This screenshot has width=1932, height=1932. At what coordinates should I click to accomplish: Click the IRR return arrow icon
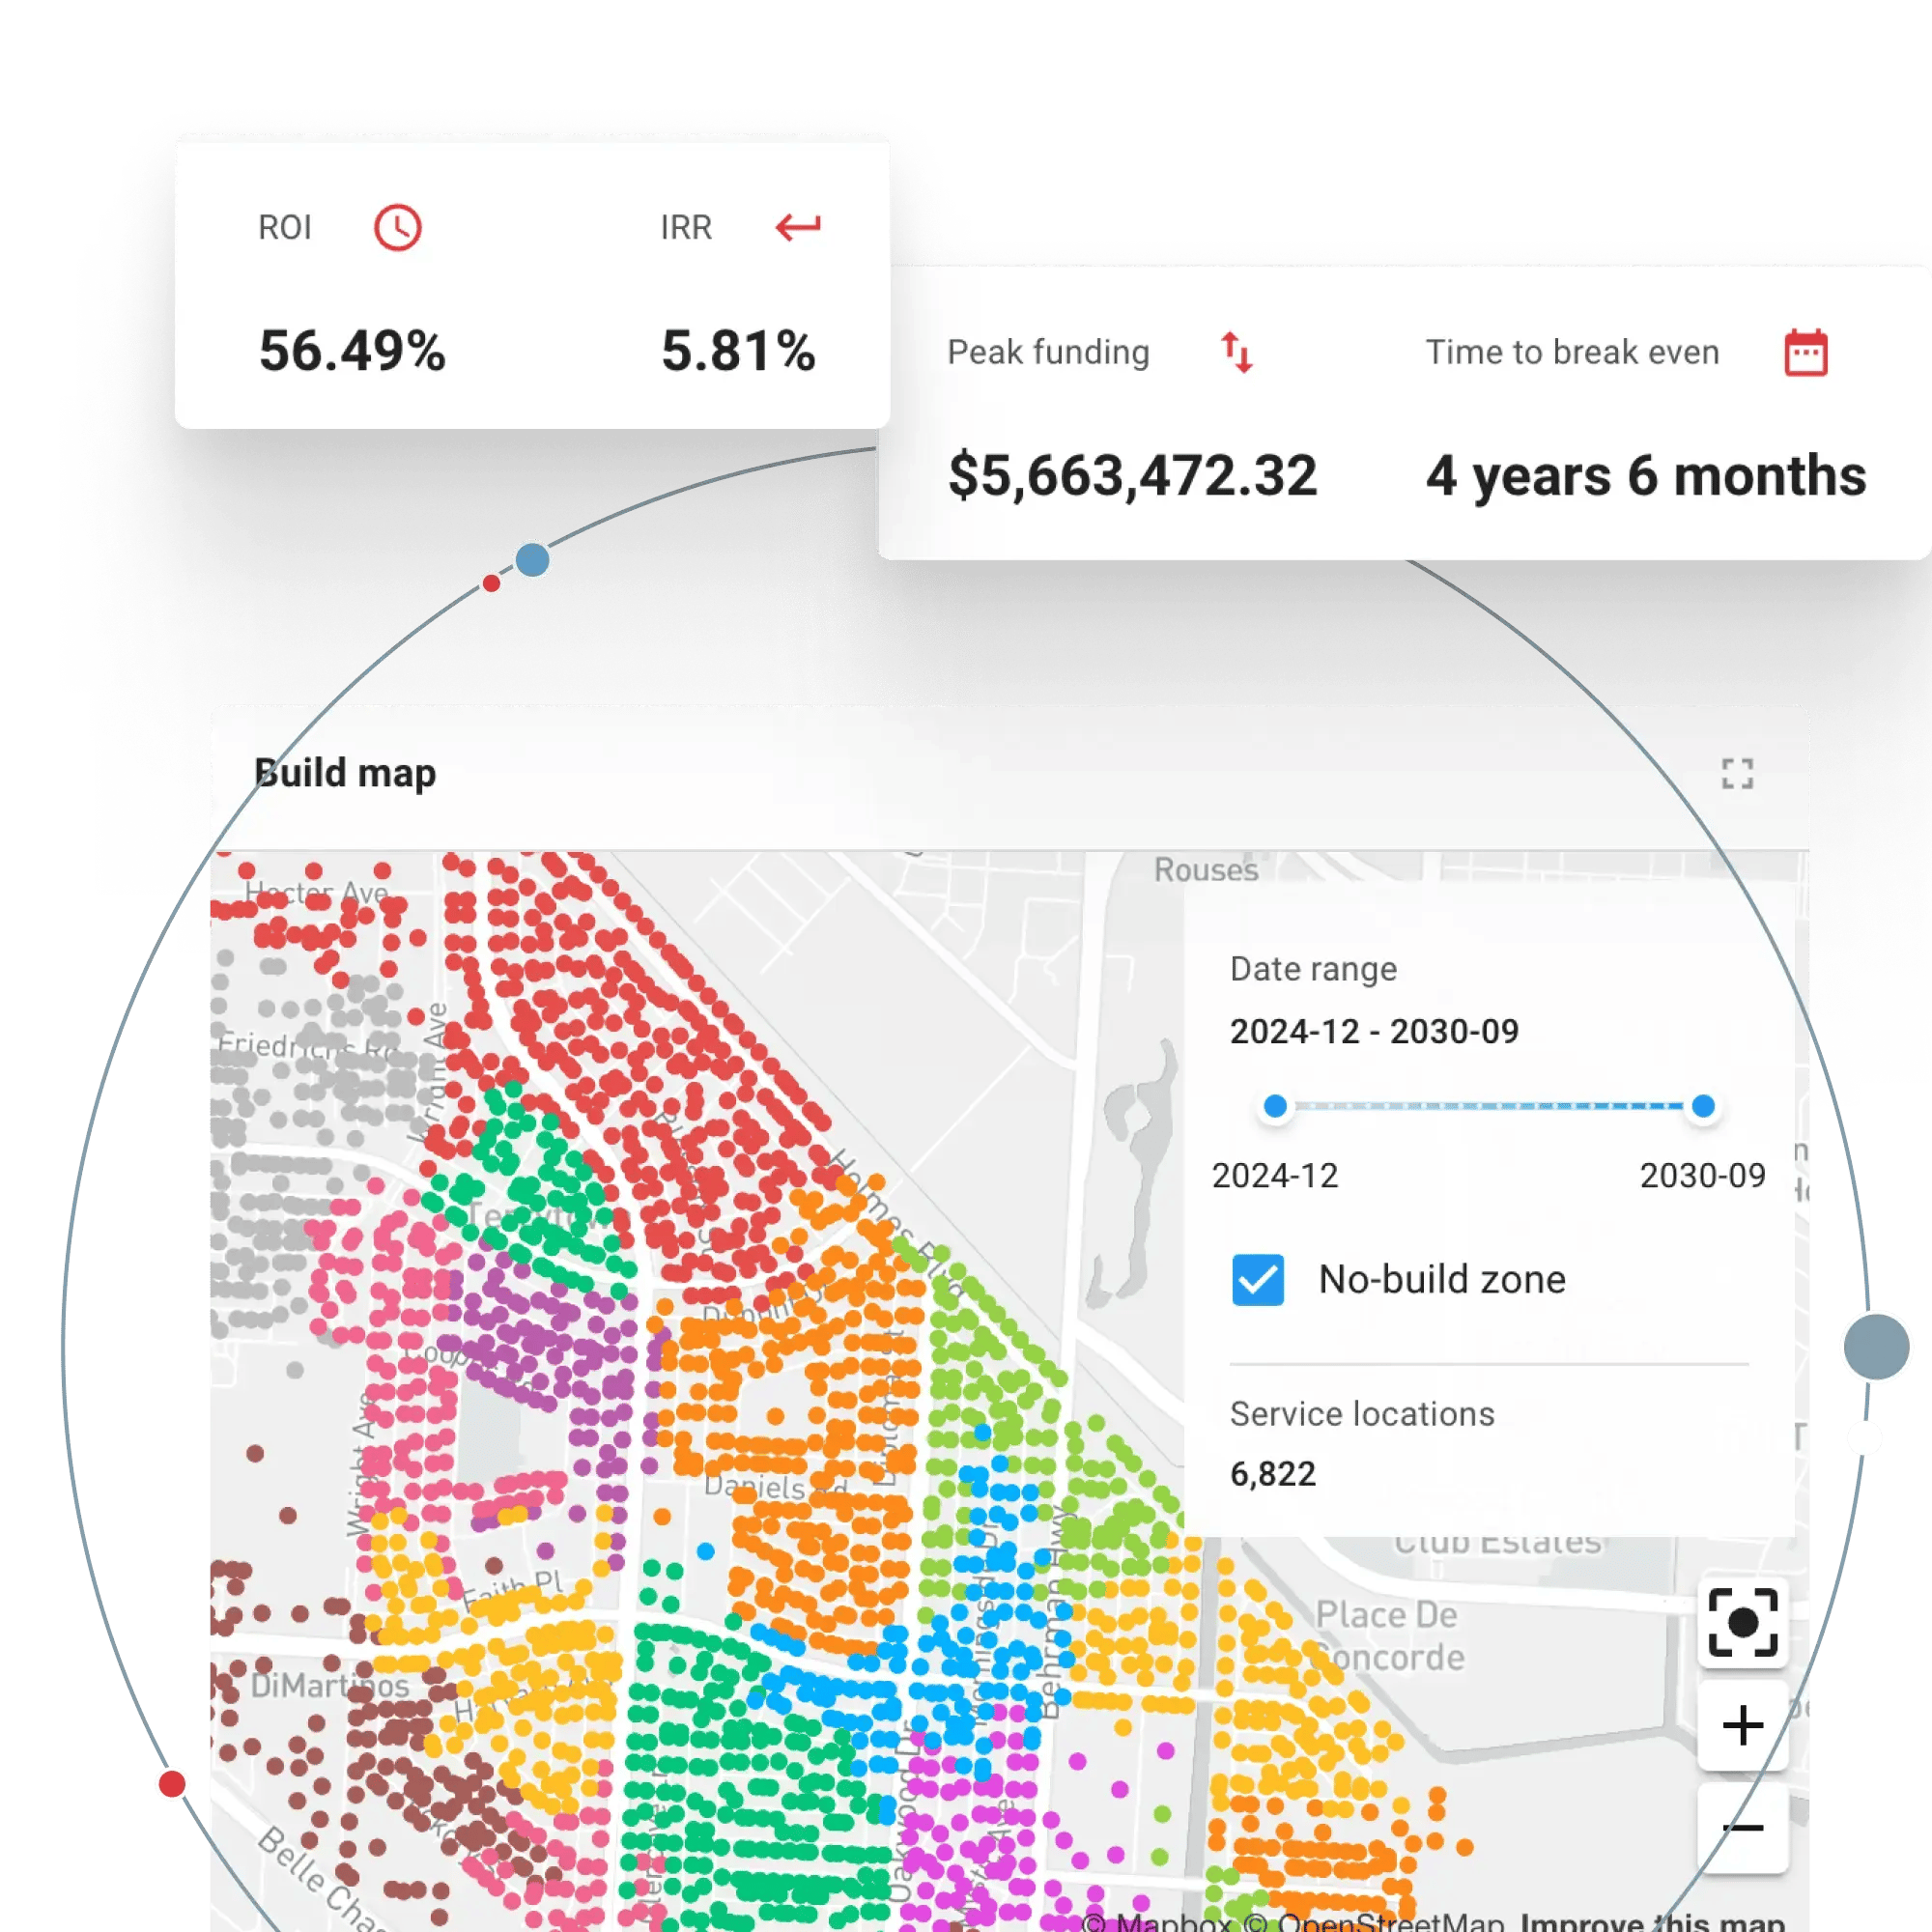click(x=798, y=227)
